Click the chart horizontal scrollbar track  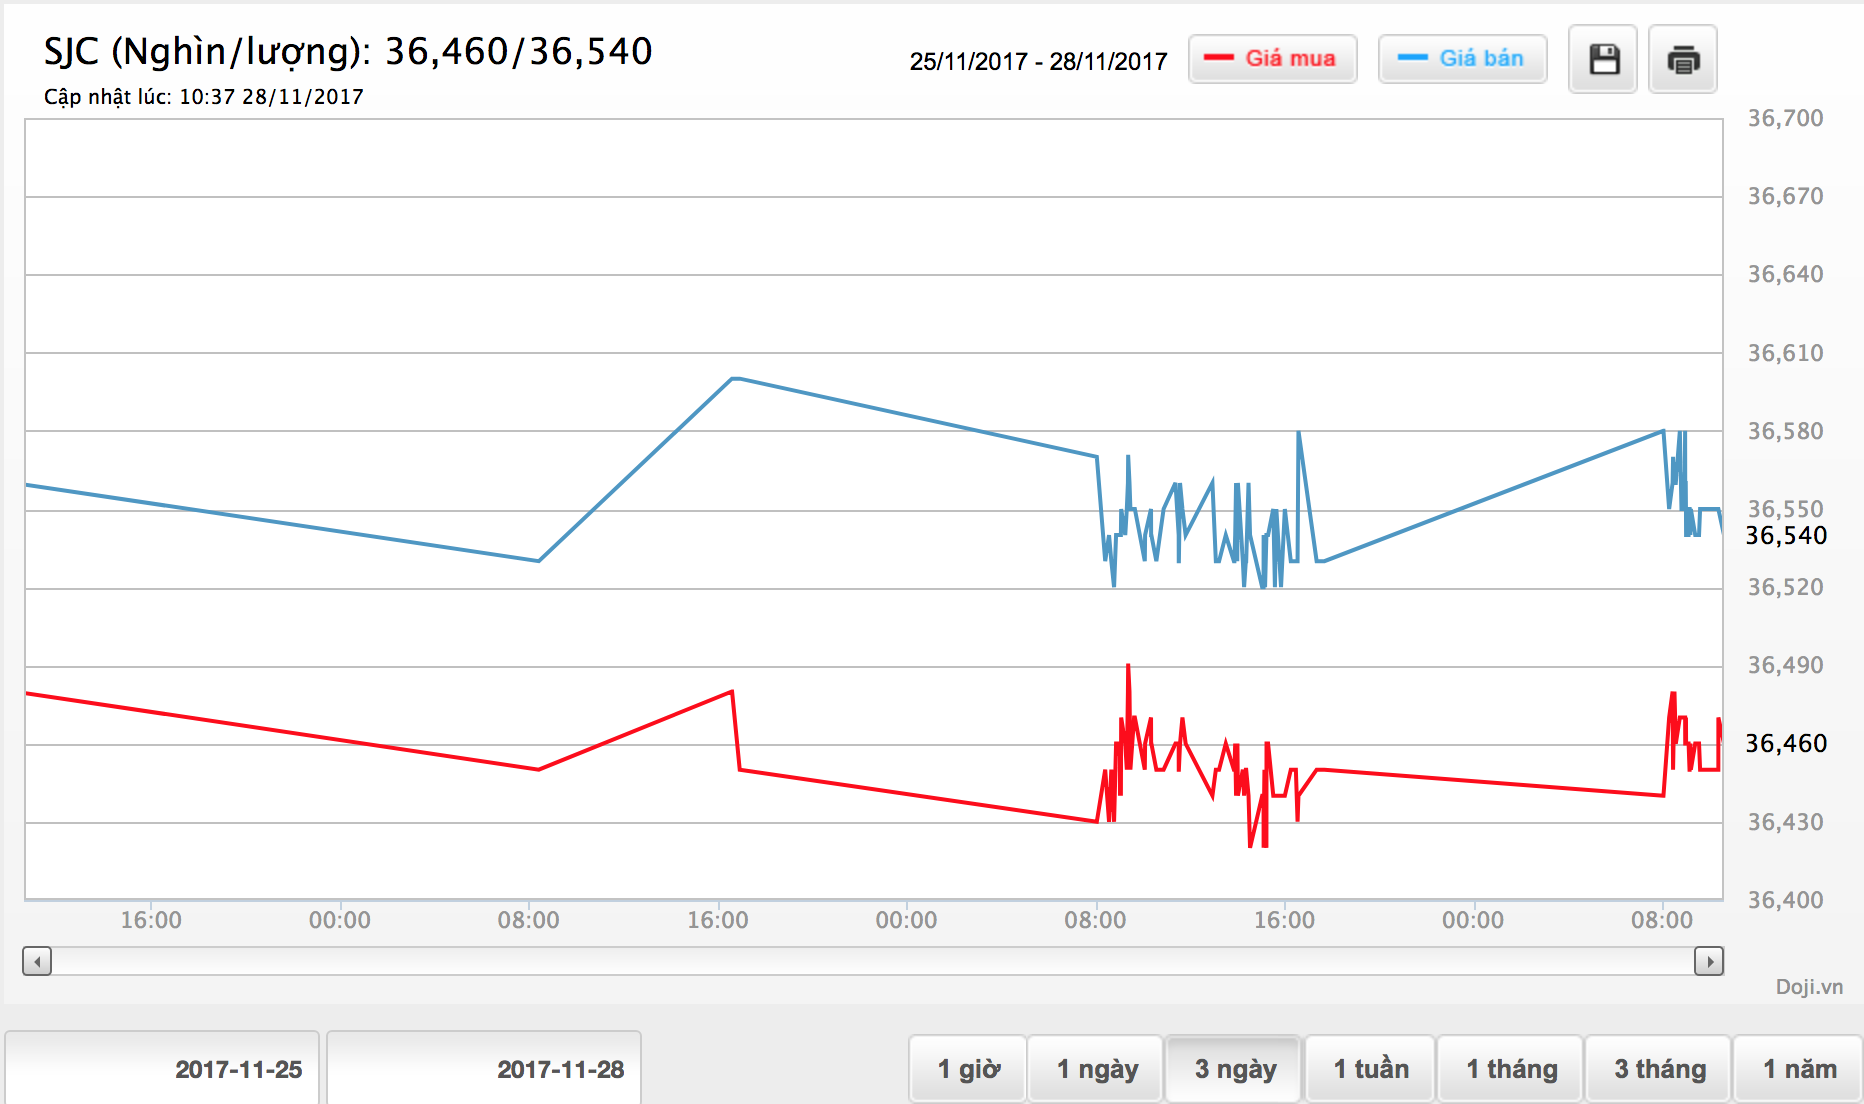click(873, 962)
